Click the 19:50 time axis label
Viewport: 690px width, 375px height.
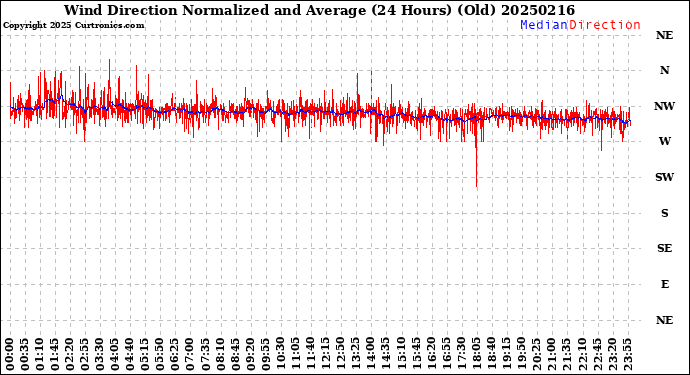(x=521, y=354)
